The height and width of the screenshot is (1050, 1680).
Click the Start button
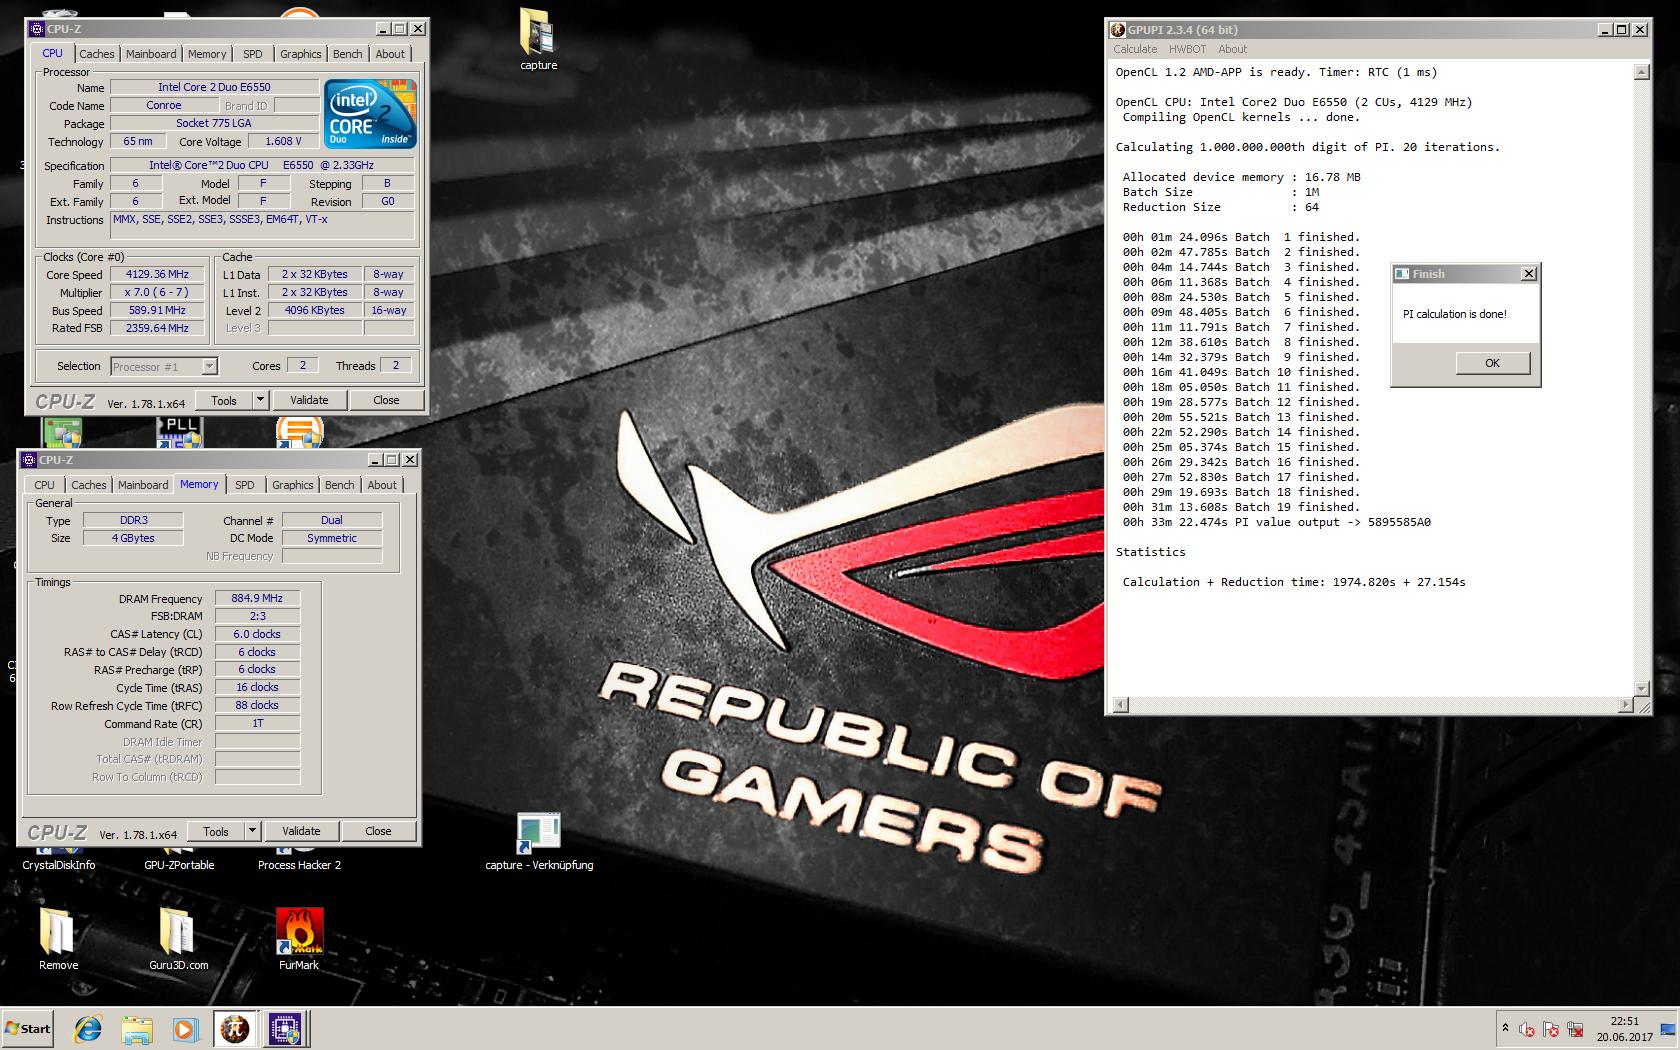tap(27, 1029)
